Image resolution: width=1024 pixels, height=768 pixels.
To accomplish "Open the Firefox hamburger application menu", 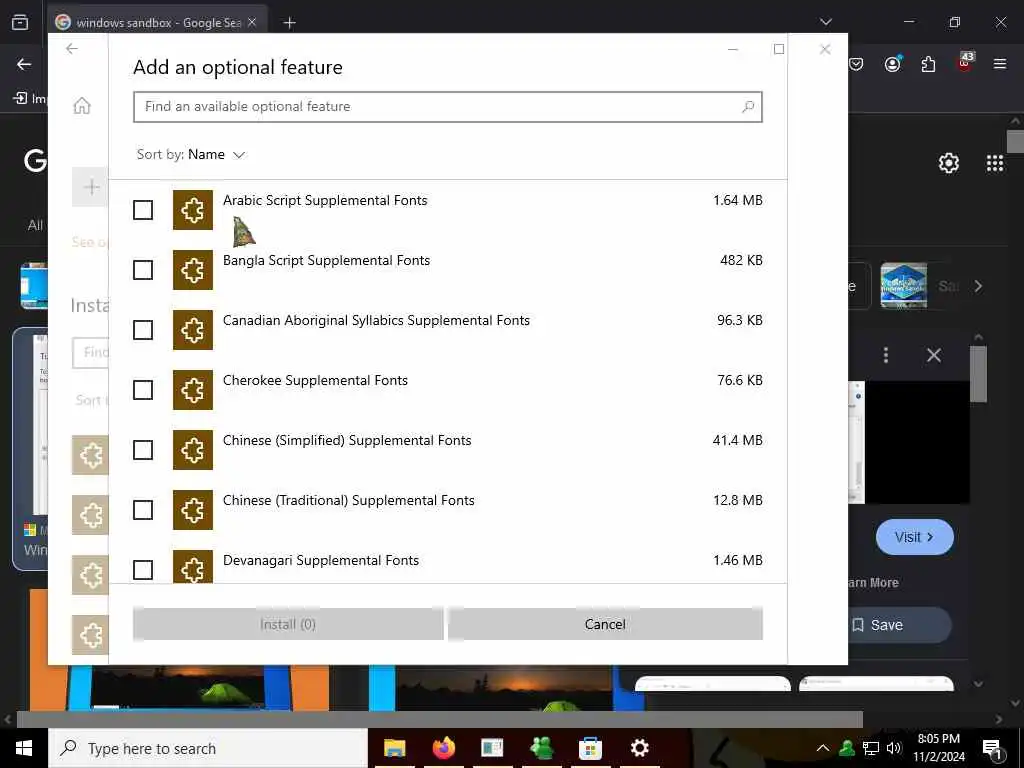I will pyautogui.click(x=1000, y=64).
